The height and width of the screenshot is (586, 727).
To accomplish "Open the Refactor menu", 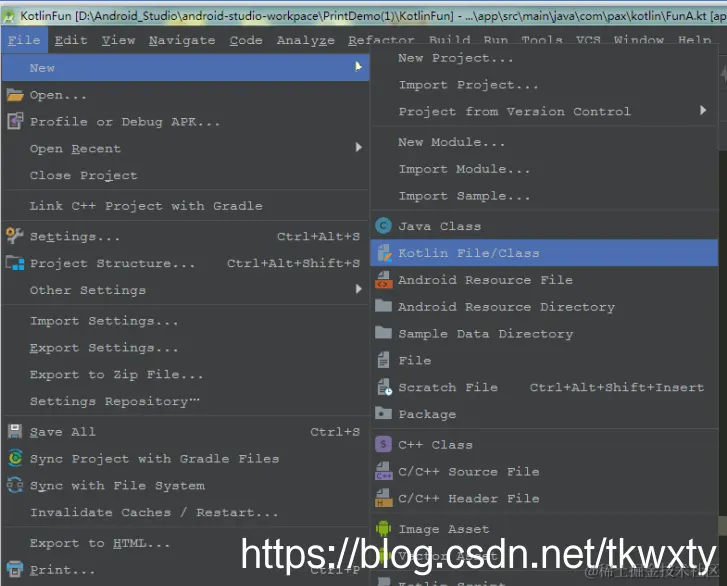I will point(382,41).
